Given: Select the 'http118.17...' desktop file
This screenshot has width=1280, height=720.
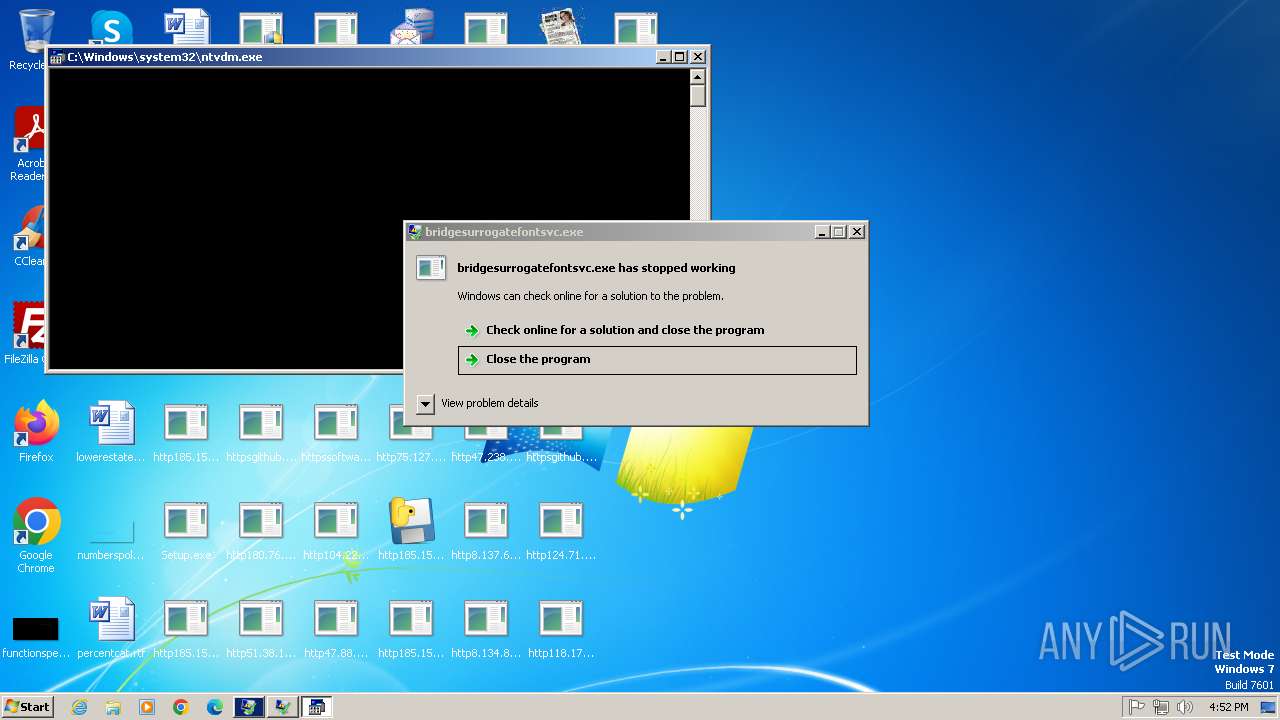Looking at the screenshot, I should coord(561,629).
